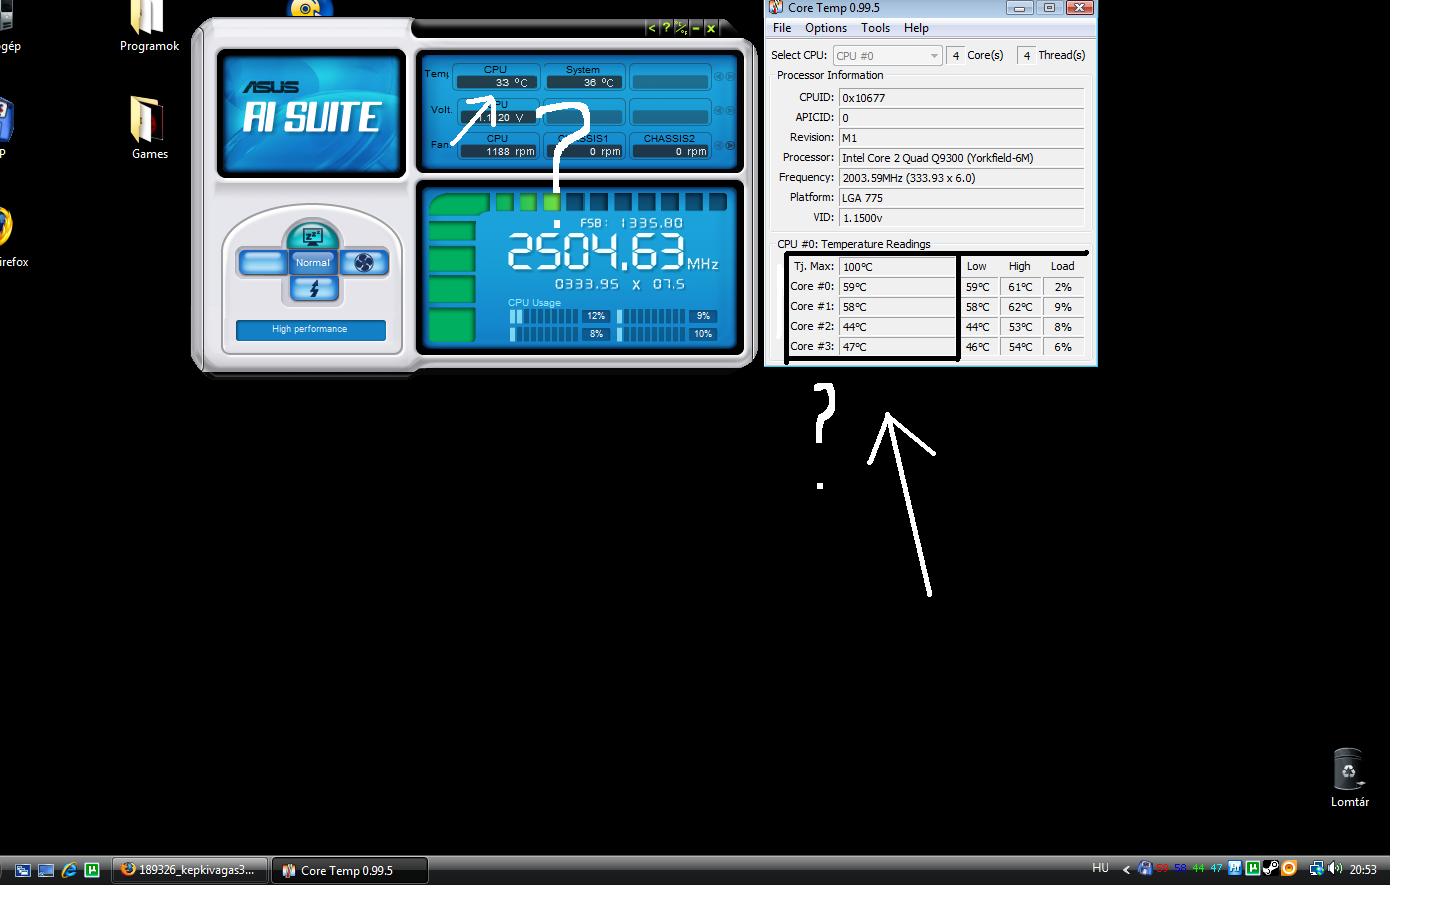Click the Core Temp title bar icon
1440x900 pixels.
point(776,7)
